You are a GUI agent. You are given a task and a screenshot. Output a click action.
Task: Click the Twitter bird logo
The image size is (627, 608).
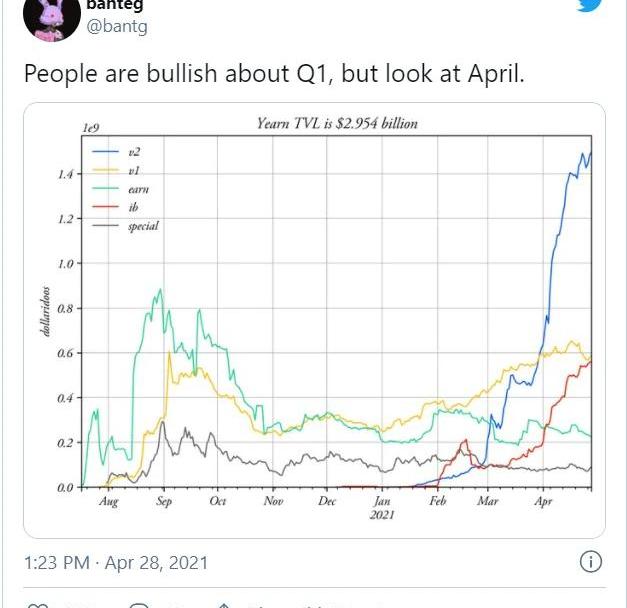590,5
